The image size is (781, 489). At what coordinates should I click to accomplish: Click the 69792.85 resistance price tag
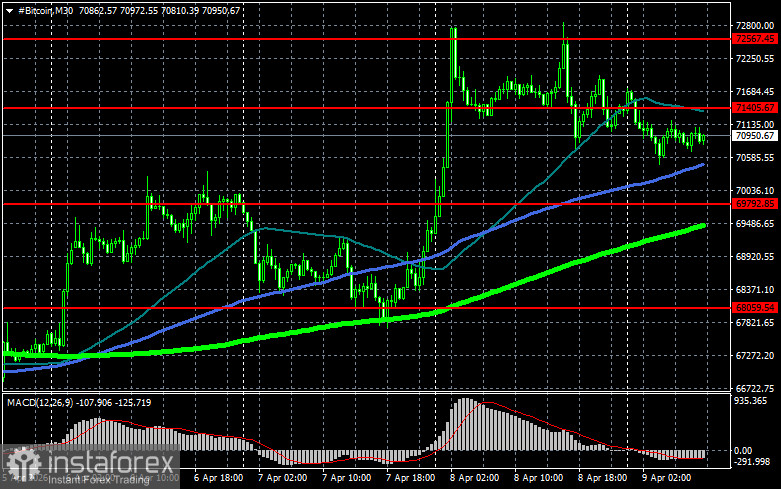point(755,203)
